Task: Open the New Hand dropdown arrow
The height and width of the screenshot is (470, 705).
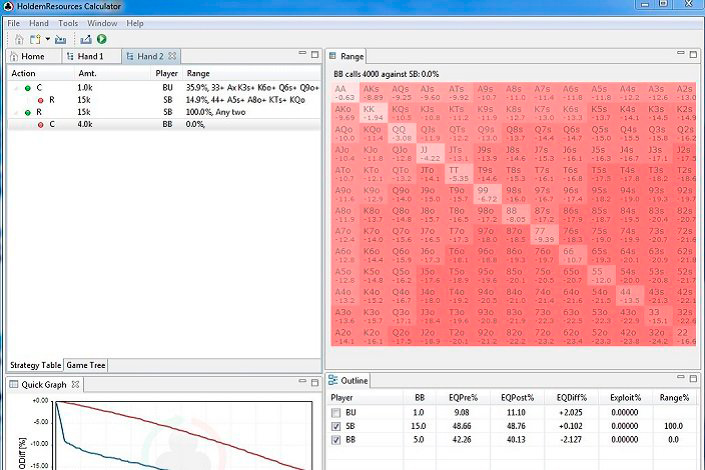Action: (x=45, y=39)
